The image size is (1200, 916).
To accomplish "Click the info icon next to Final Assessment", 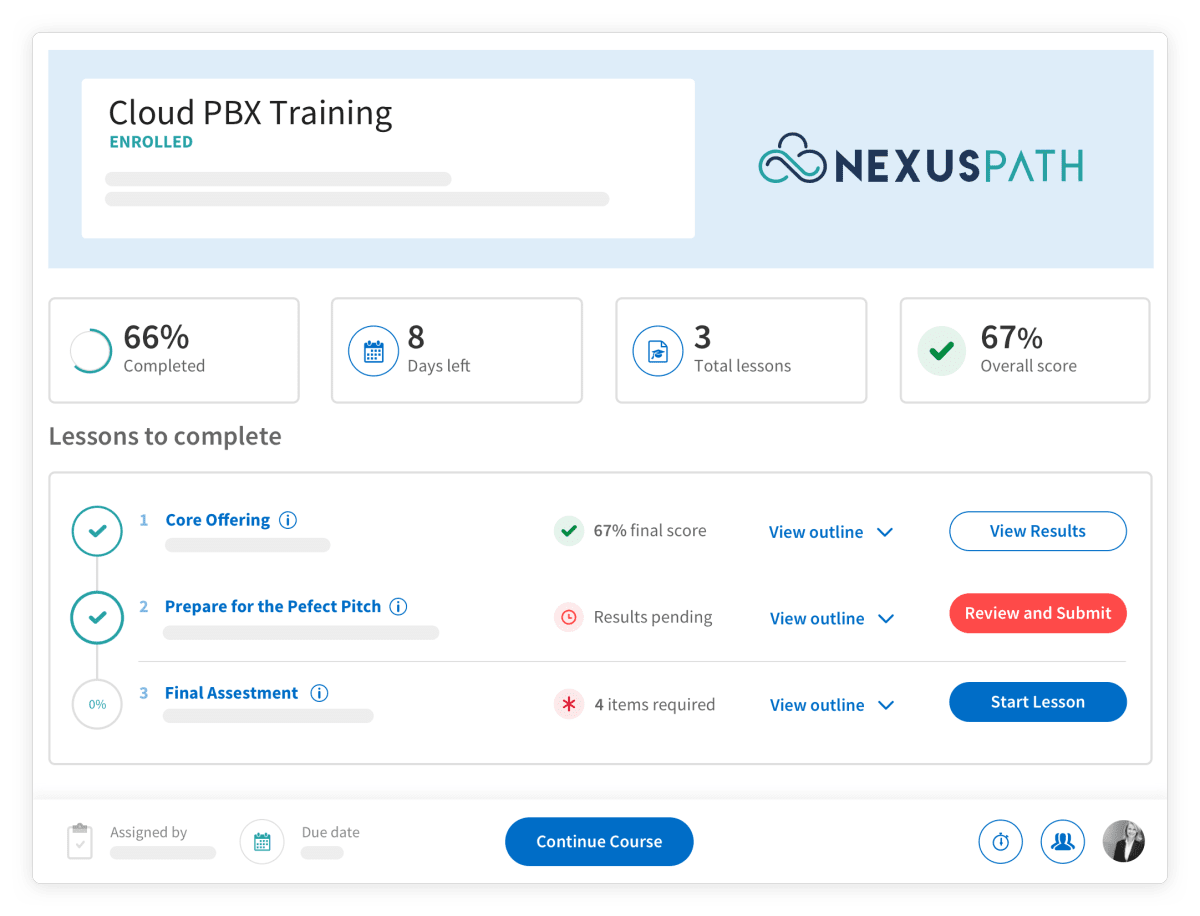I will pyautogui.click(x=319, y=693).
